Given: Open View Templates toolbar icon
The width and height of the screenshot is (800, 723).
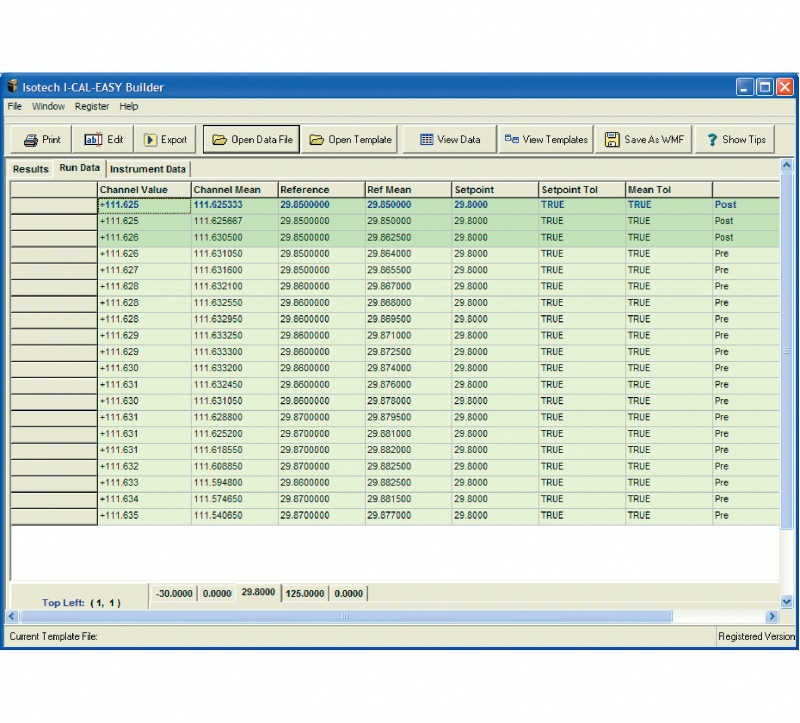Looking at the screenshot, I should [x=511, y=140].
